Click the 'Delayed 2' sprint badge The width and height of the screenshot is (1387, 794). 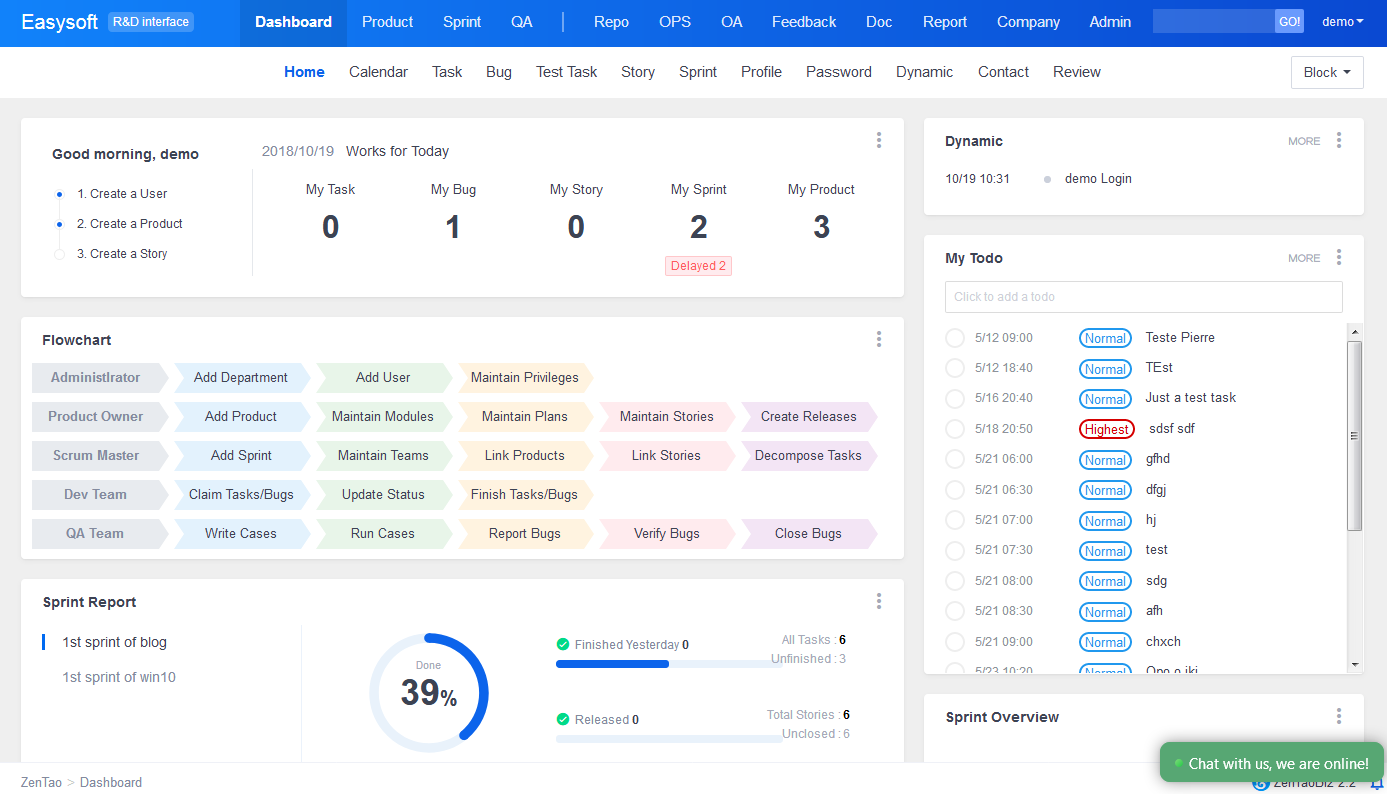point(698,266)
